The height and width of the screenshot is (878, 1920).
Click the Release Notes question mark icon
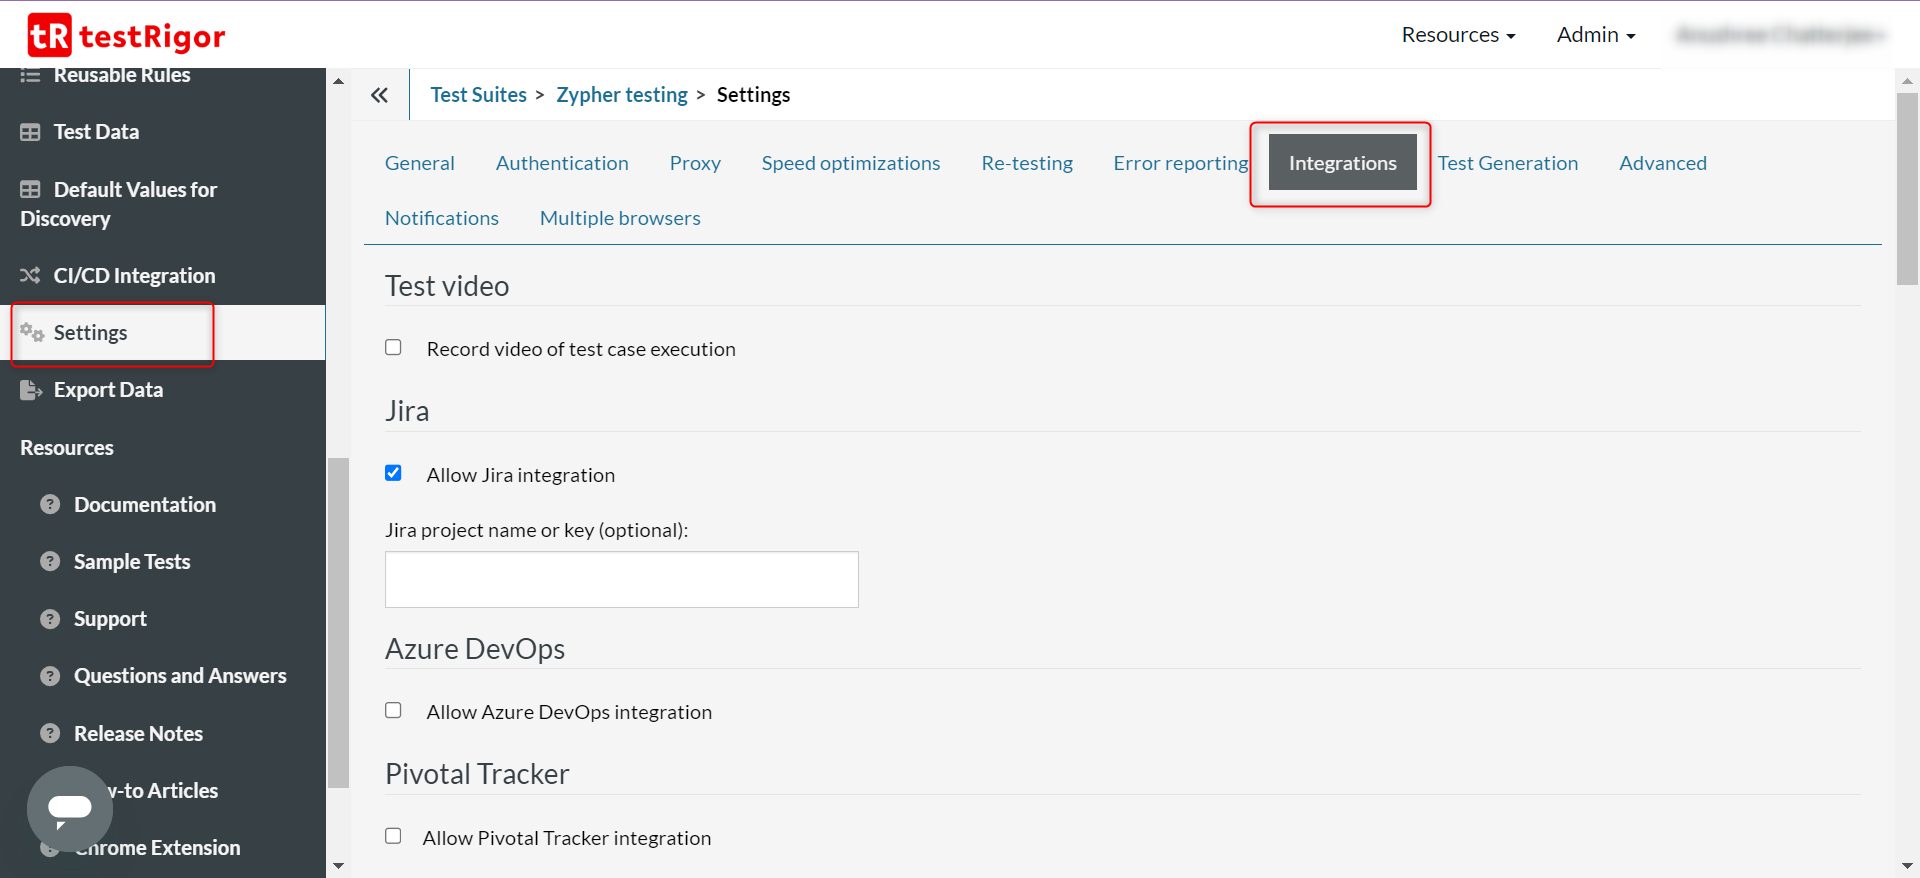50,734
